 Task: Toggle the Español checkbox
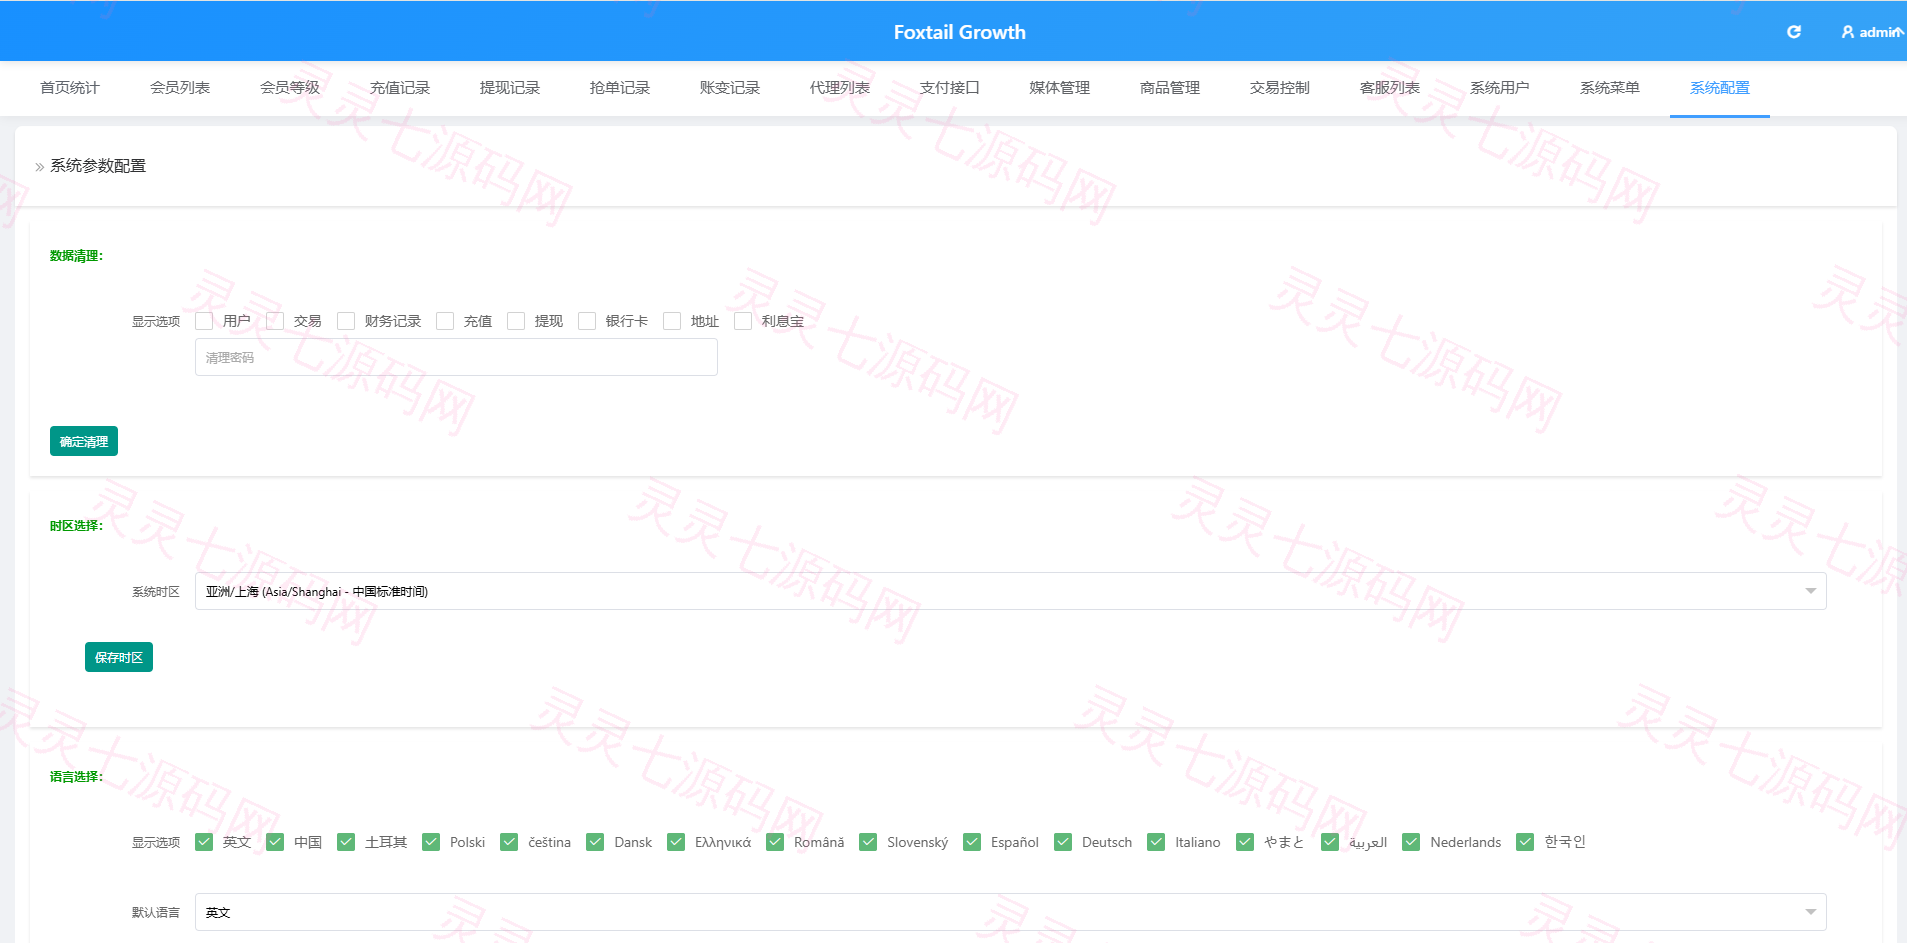point(972,842)
